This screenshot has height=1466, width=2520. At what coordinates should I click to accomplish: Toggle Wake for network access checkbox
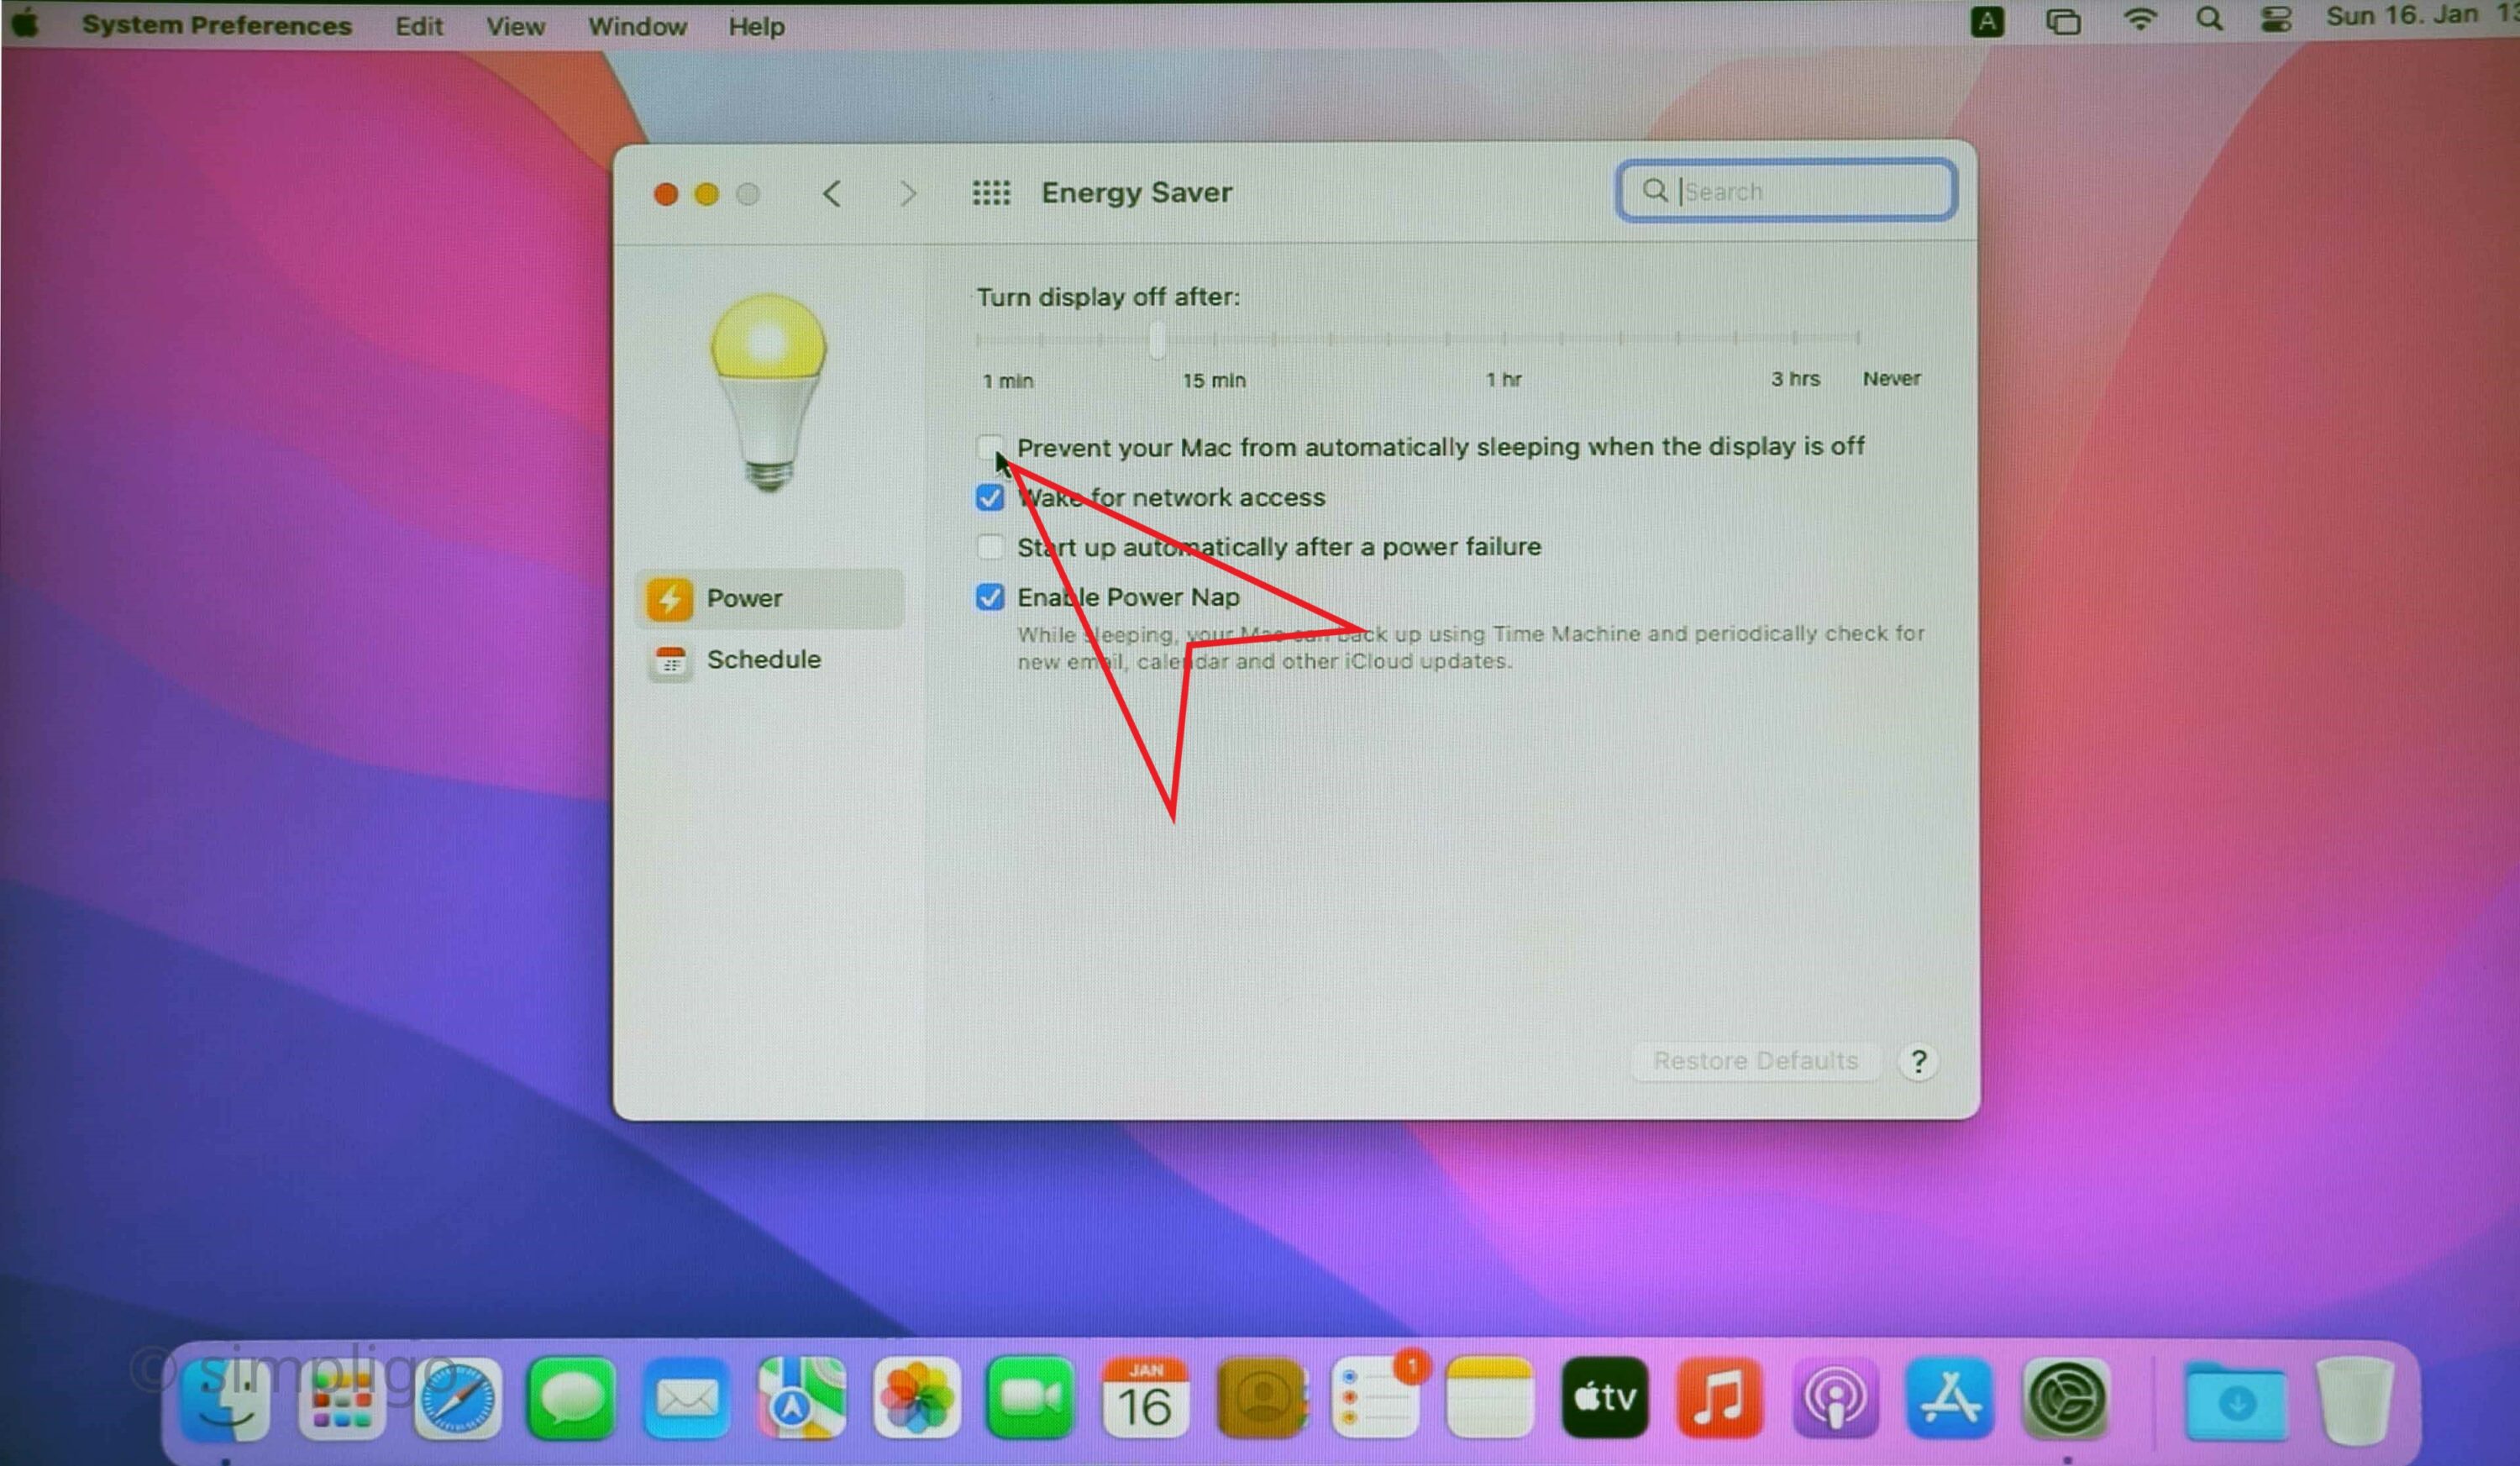[x=988, y=497]
